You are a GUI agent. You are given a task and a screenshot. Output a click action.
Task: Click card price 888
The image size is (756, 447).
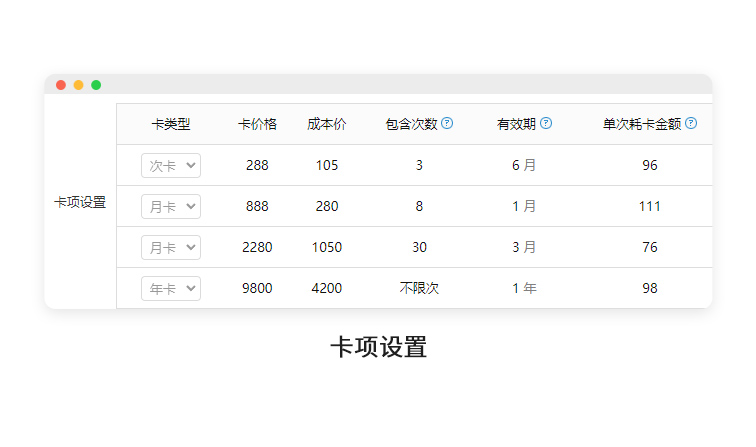[257, 206]
